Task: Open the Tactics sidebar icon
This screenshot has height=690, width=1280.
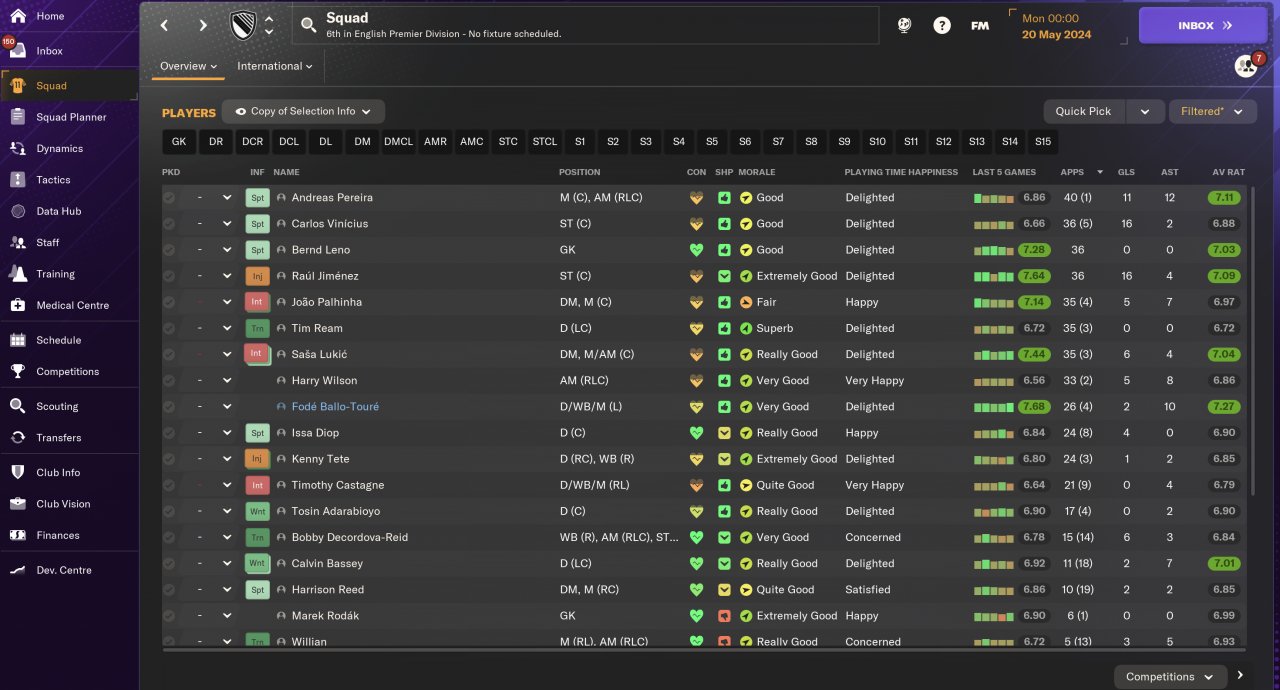Action: [x=18, y=180]
